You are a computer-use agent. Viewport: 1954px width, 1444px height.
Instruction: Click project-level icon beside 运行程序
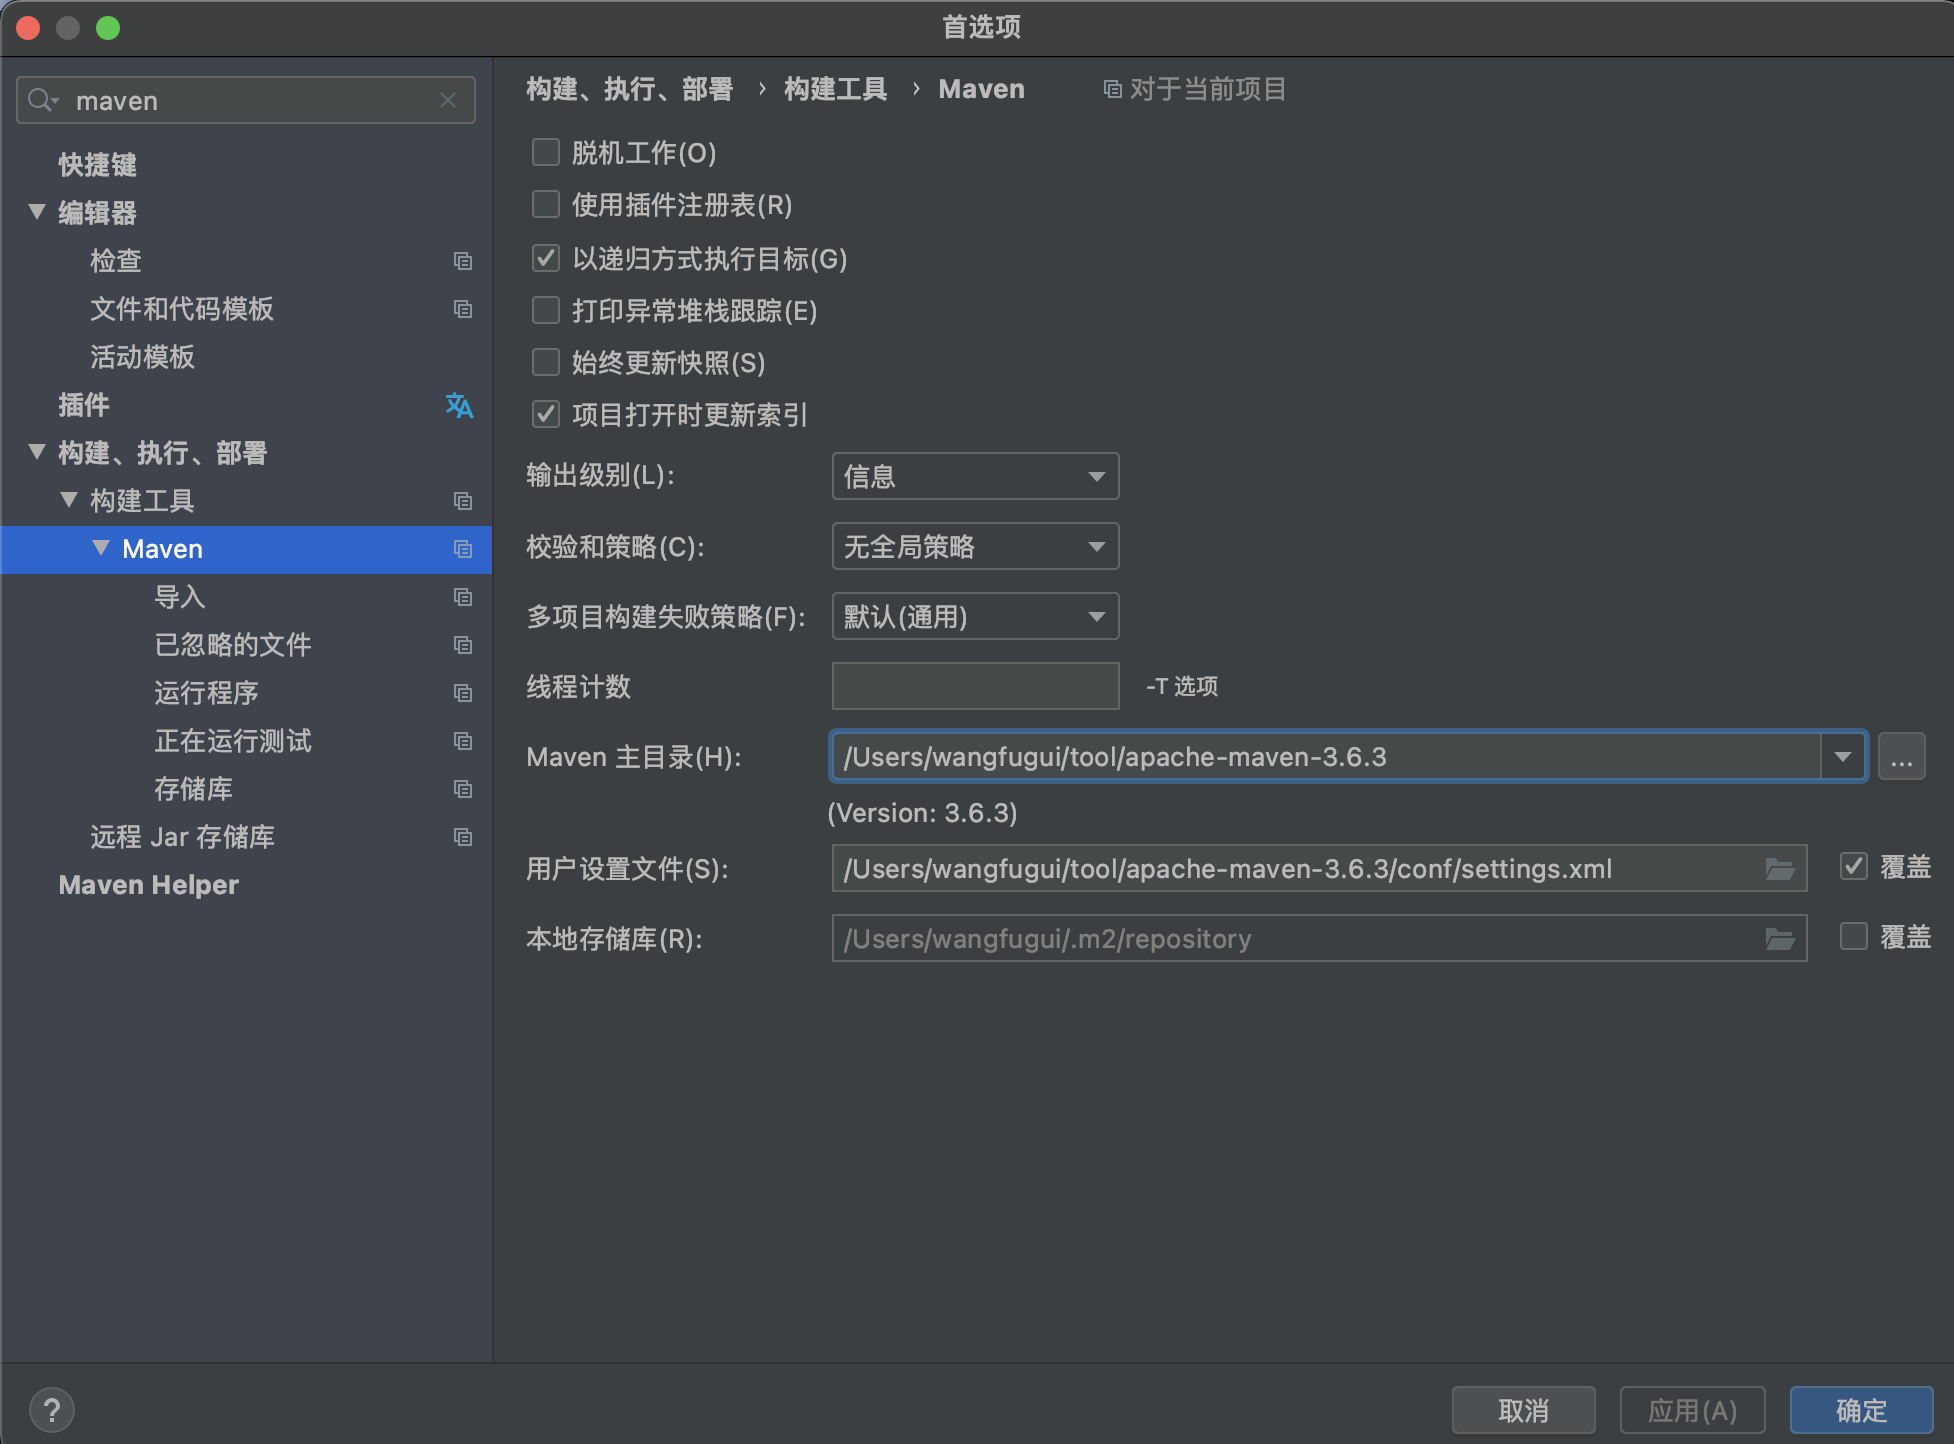pos(462,693)
